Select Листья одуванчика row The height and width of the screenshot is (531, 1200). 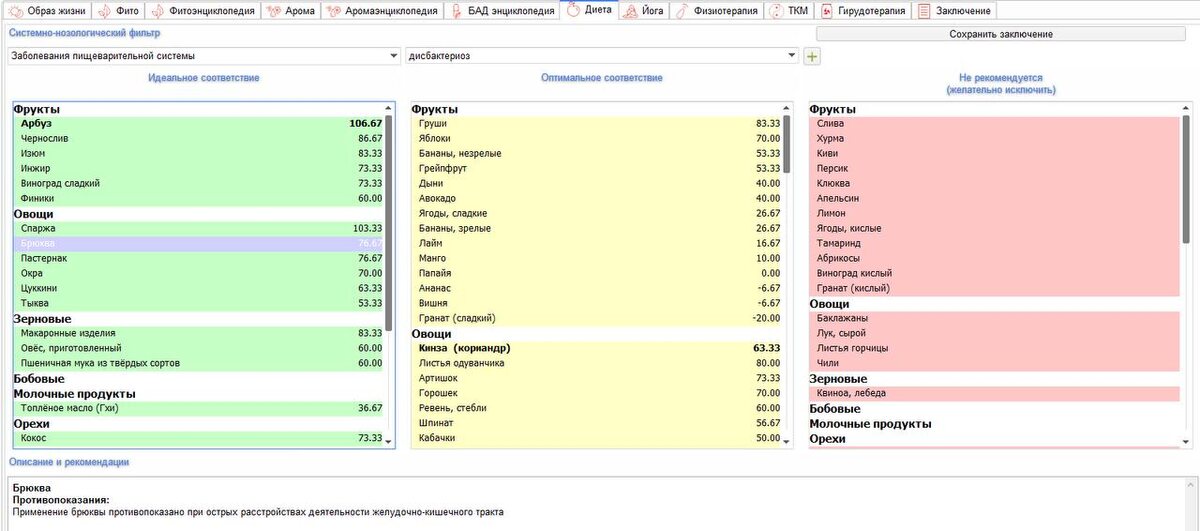(597, 363)
